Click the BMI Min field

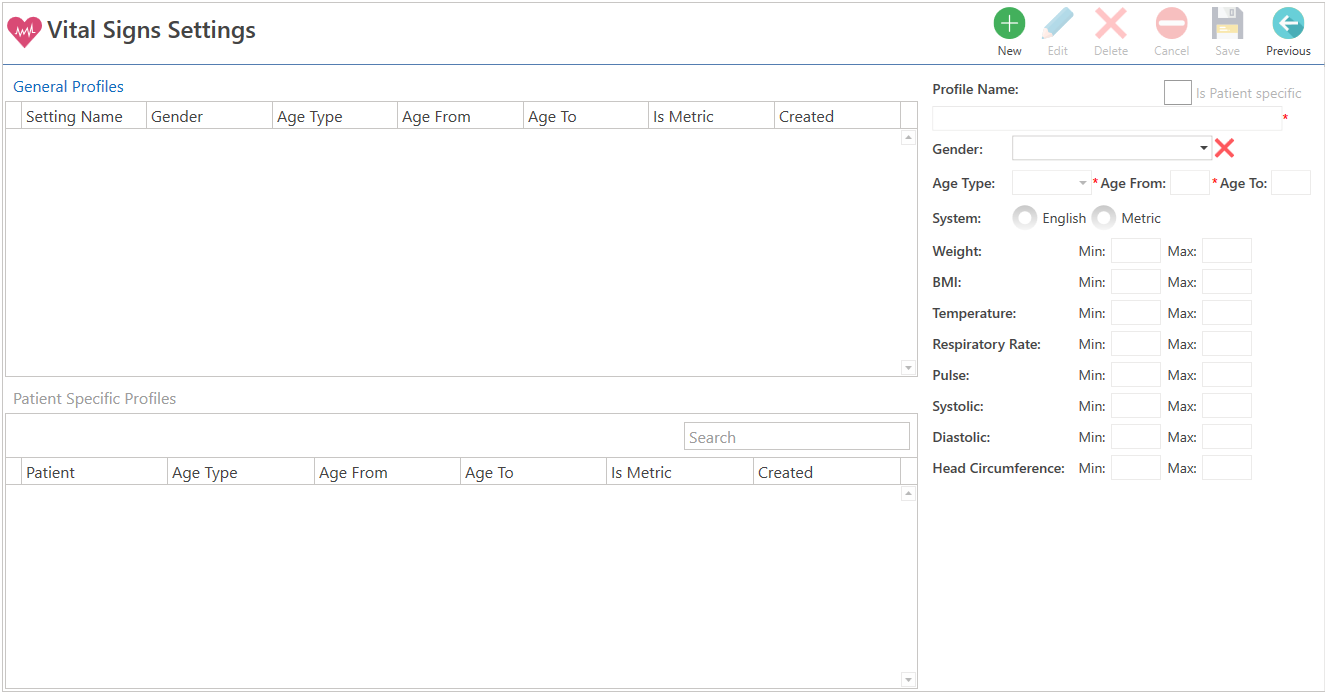[x=1136, y=282]
